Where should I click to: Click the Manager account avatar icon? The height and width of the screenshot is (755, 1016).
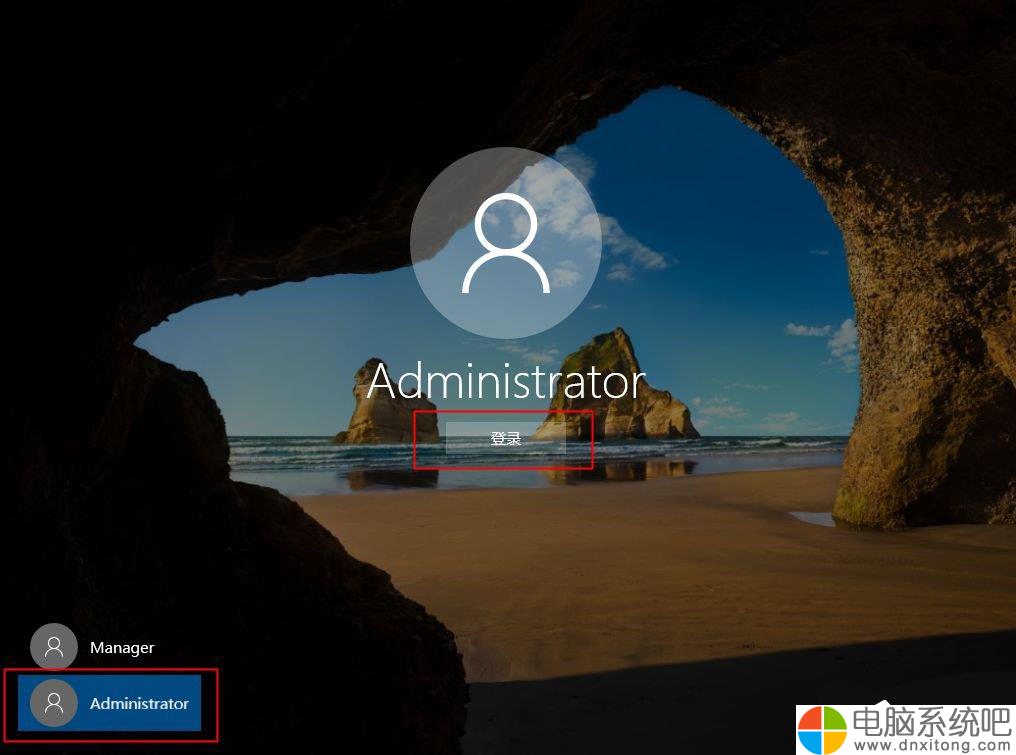point(54,647)
